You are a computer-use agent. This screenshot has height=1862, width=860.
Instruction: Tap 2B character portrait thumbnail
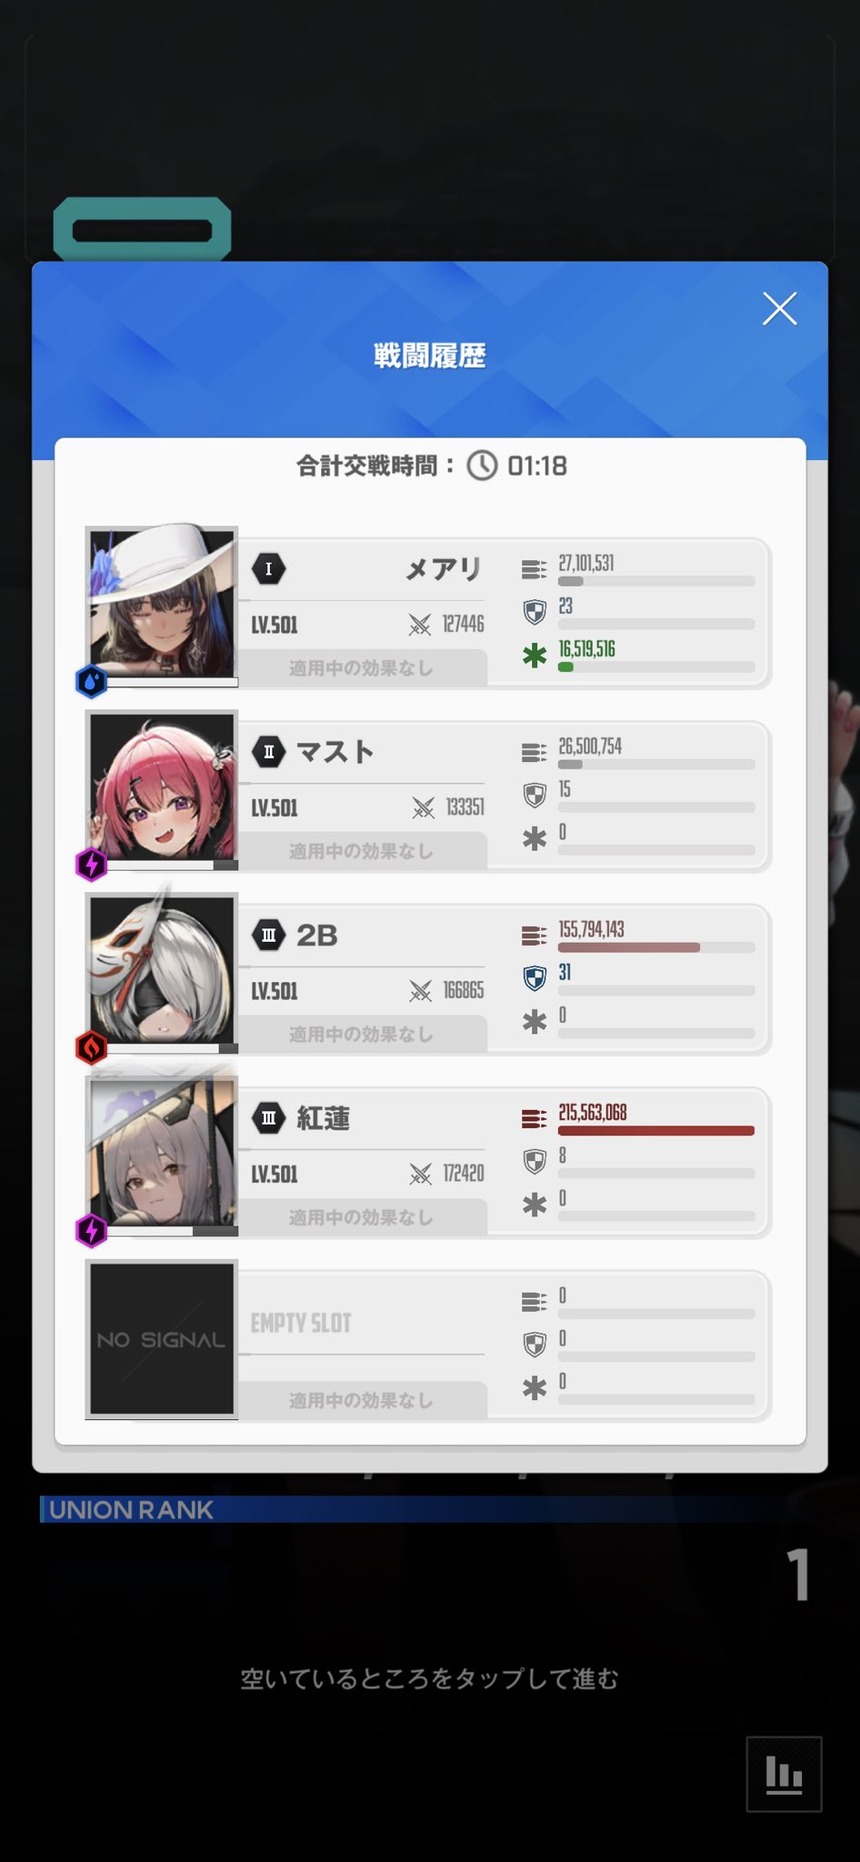(162, 971)
